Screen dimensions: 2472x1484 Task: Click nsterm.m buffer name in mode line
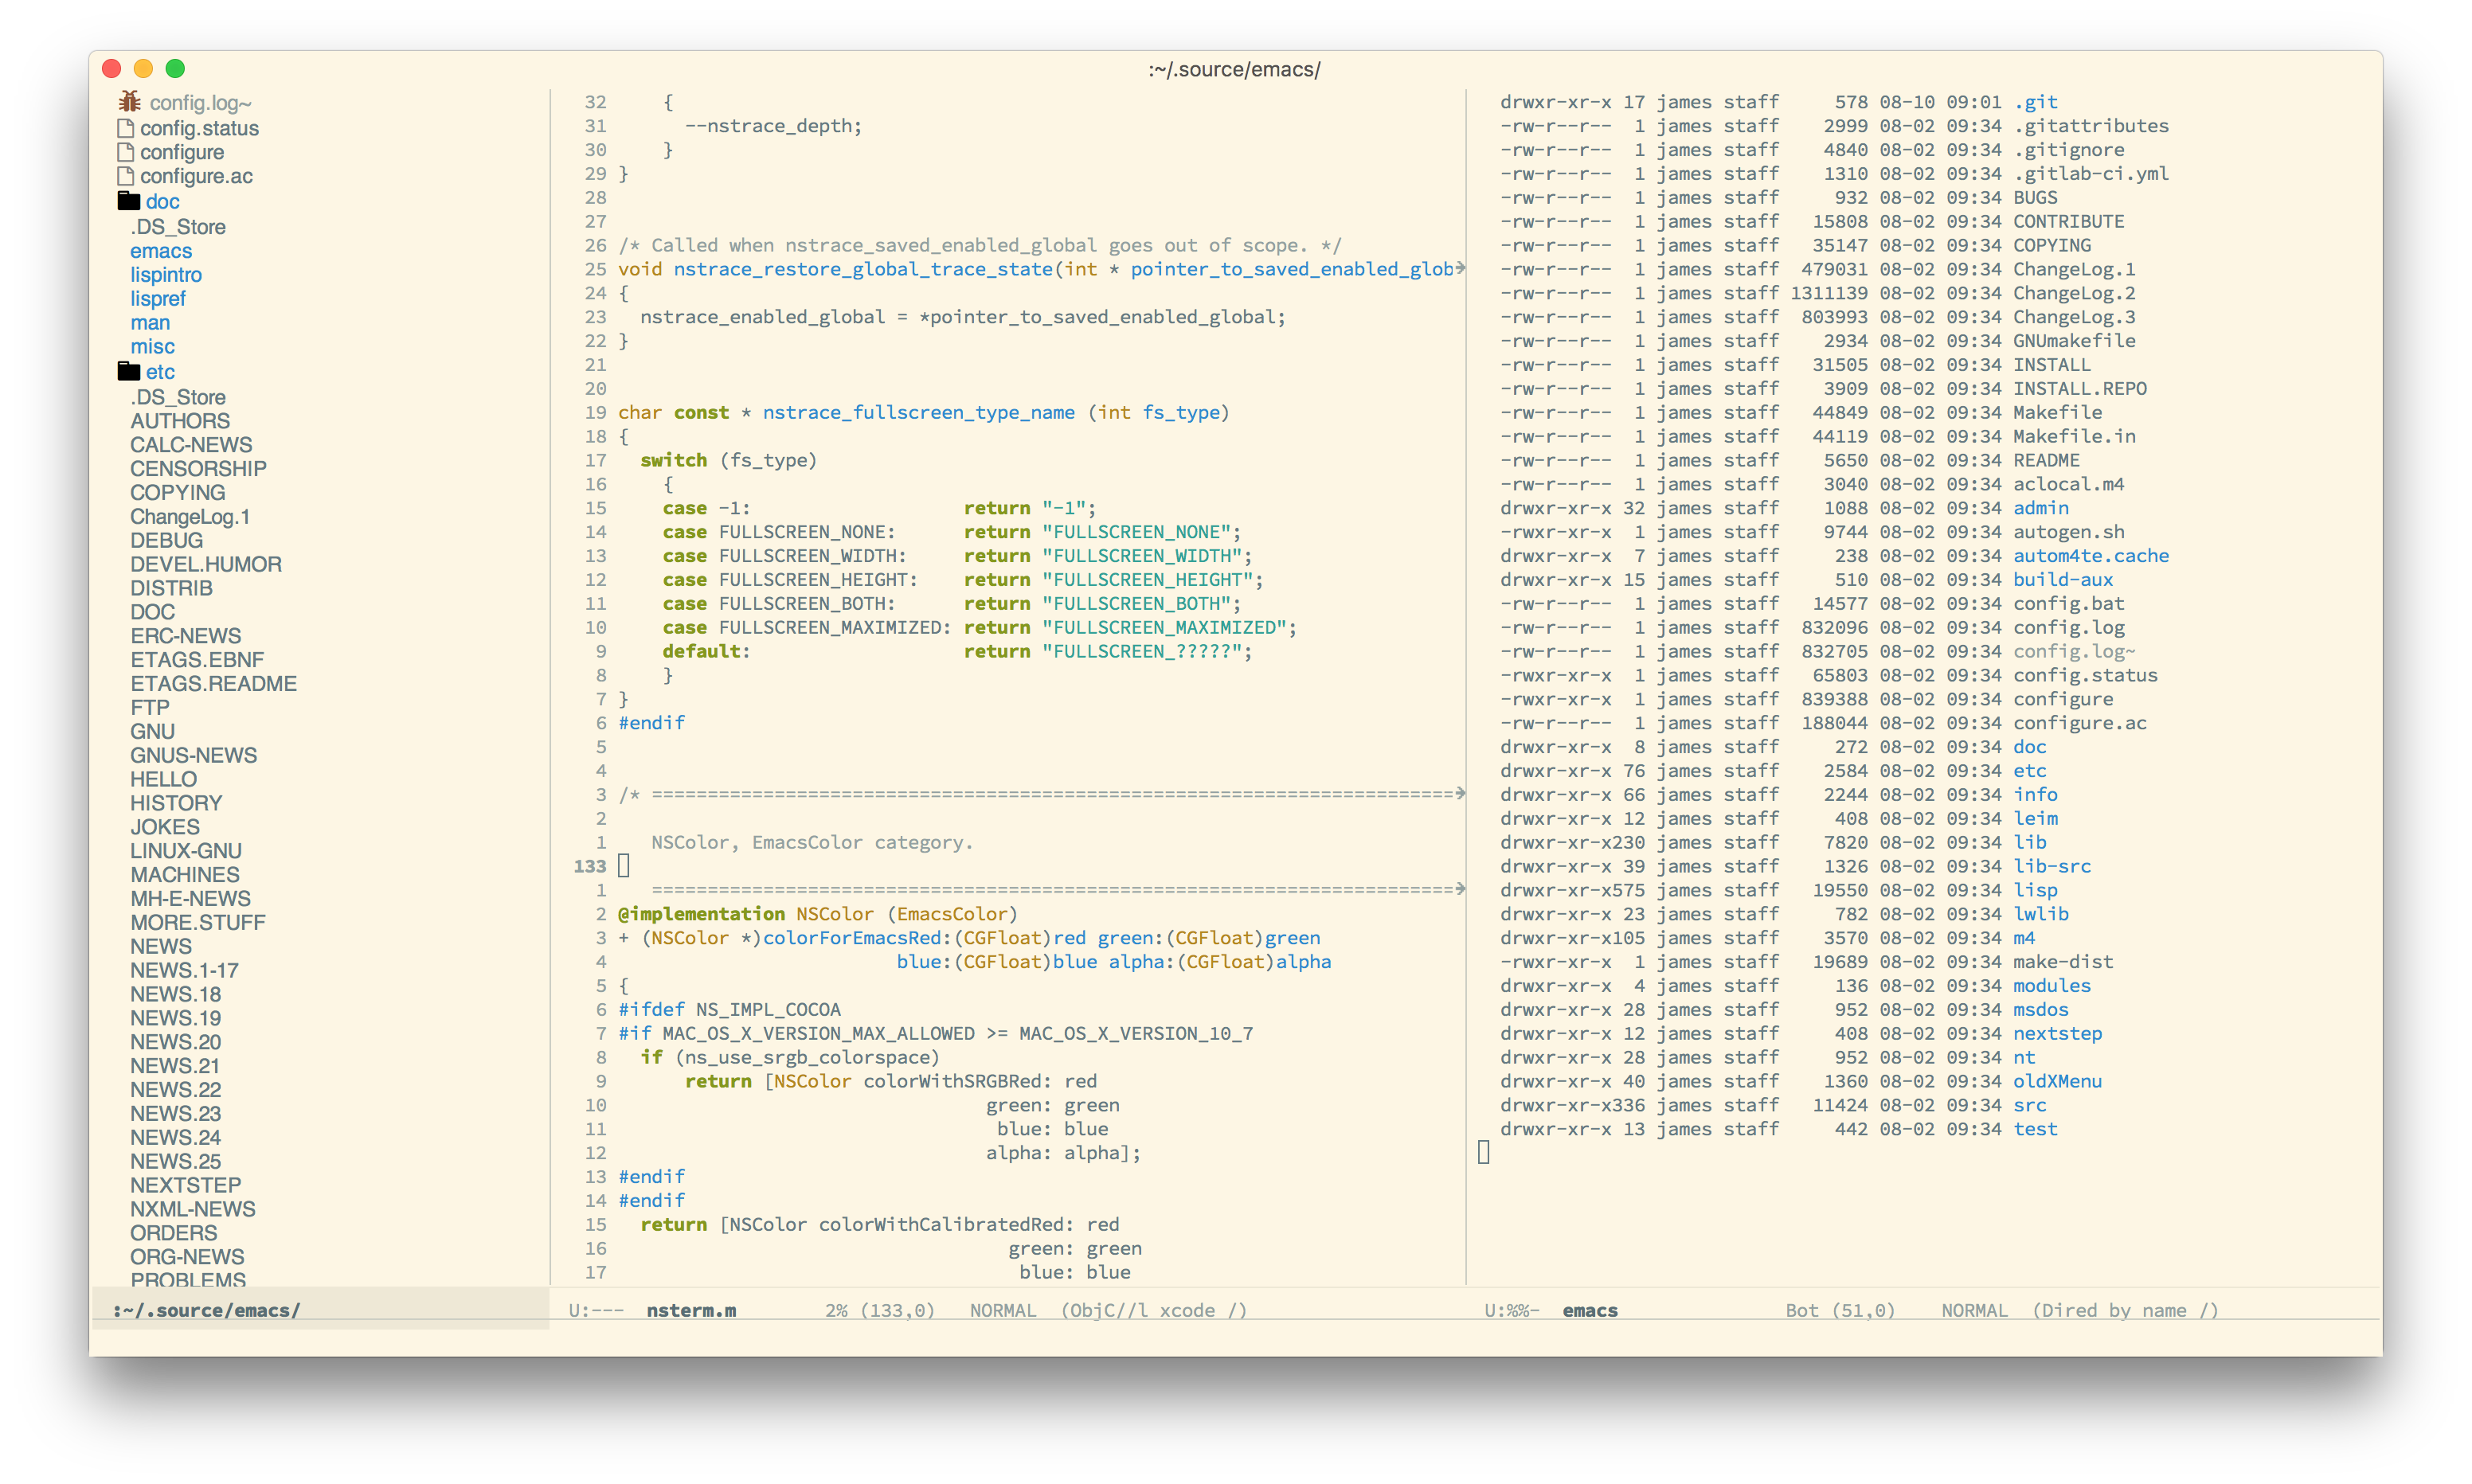[691, 1311]
